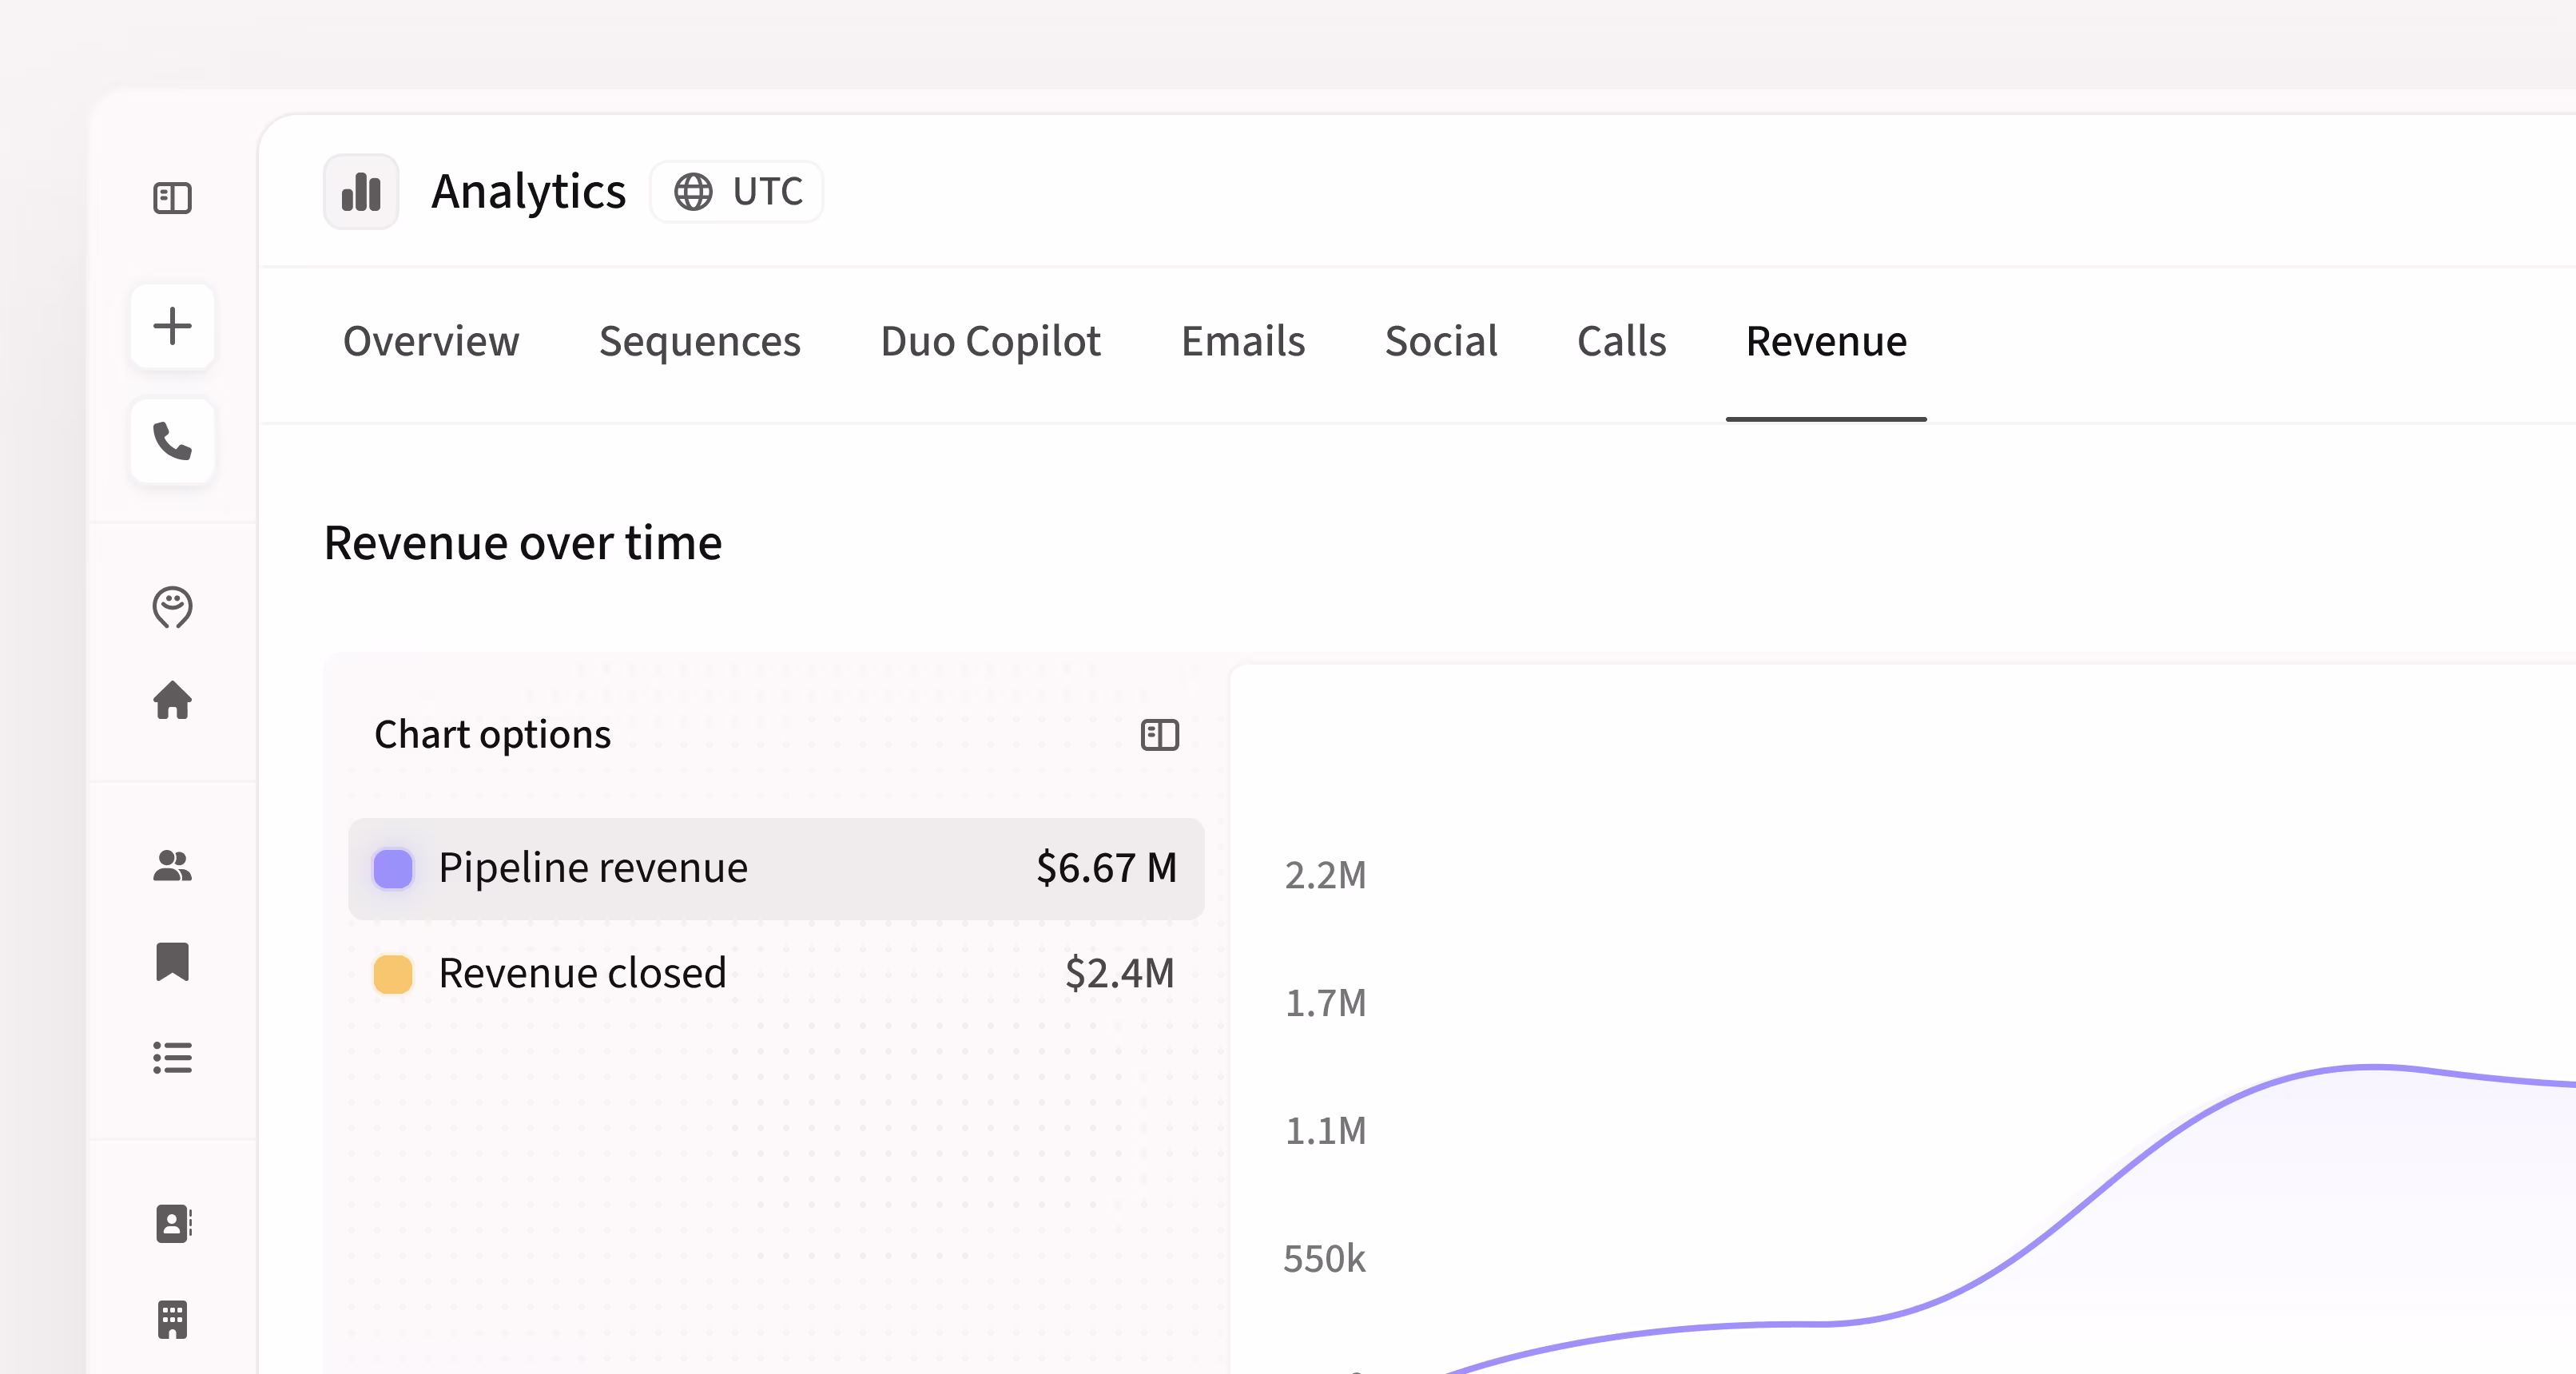Open the UTC timezone selector
The height and width of the screenshot is (1374, 2576).
737,191
